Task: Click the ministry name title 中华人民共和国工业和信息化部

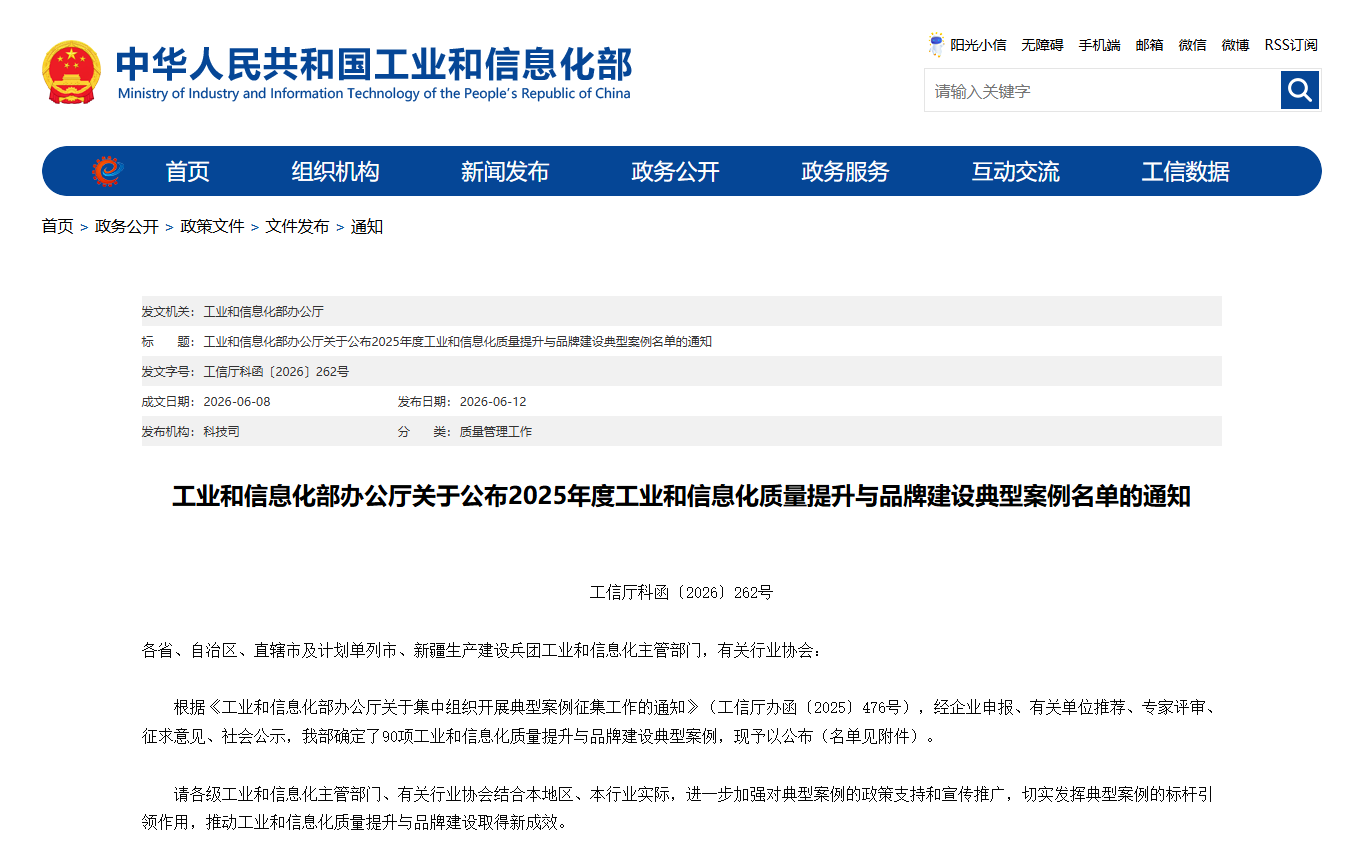Action: (374, 64)
